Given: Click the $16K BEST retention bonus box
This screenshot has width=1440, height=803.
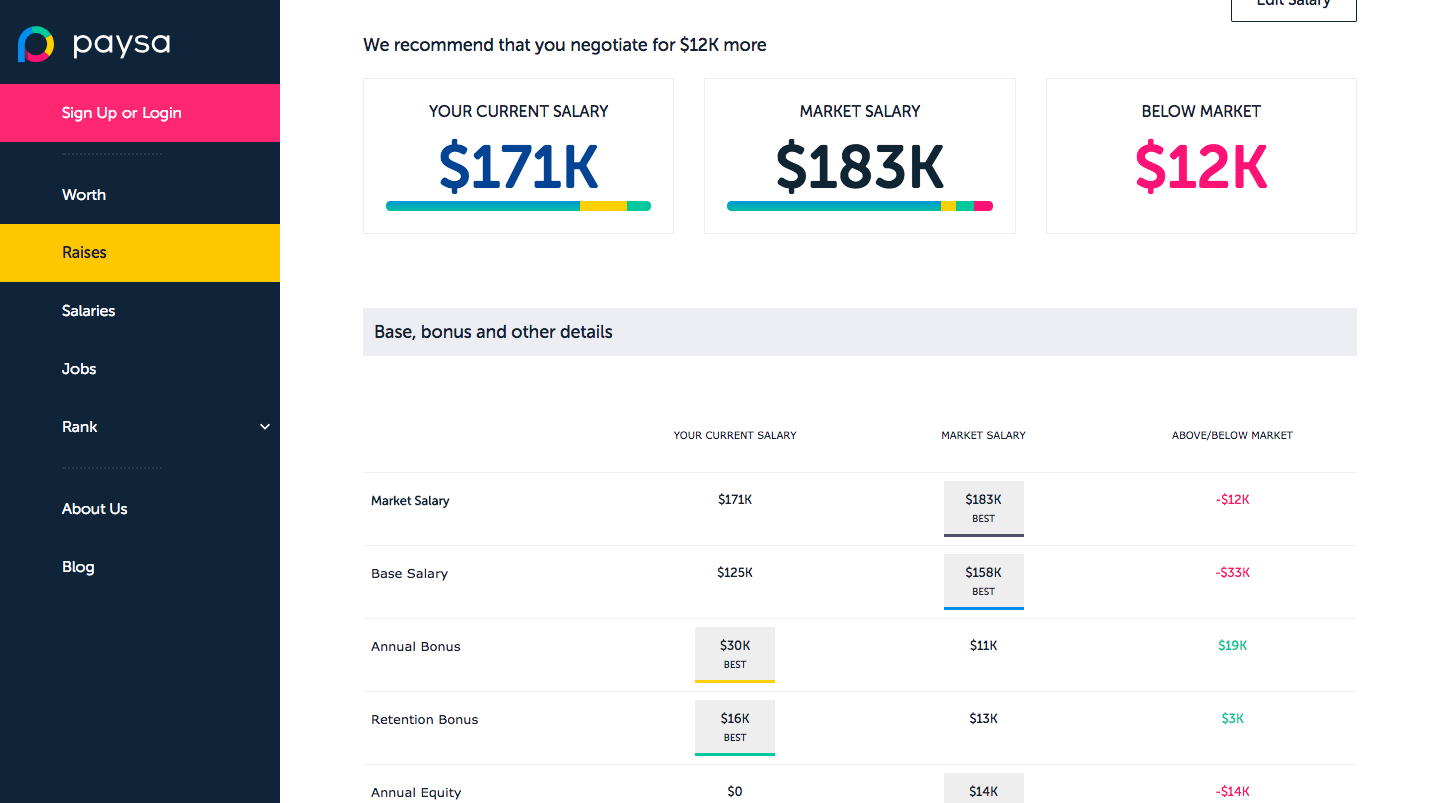Looking at the screenshot, I should (735, 727).
